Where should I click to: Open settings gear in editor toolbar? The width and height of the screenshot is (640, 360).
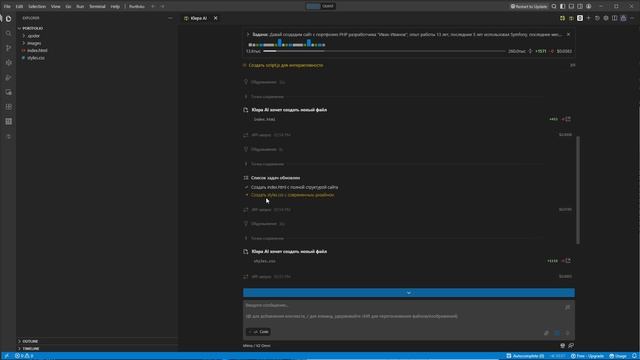[606, 18]
